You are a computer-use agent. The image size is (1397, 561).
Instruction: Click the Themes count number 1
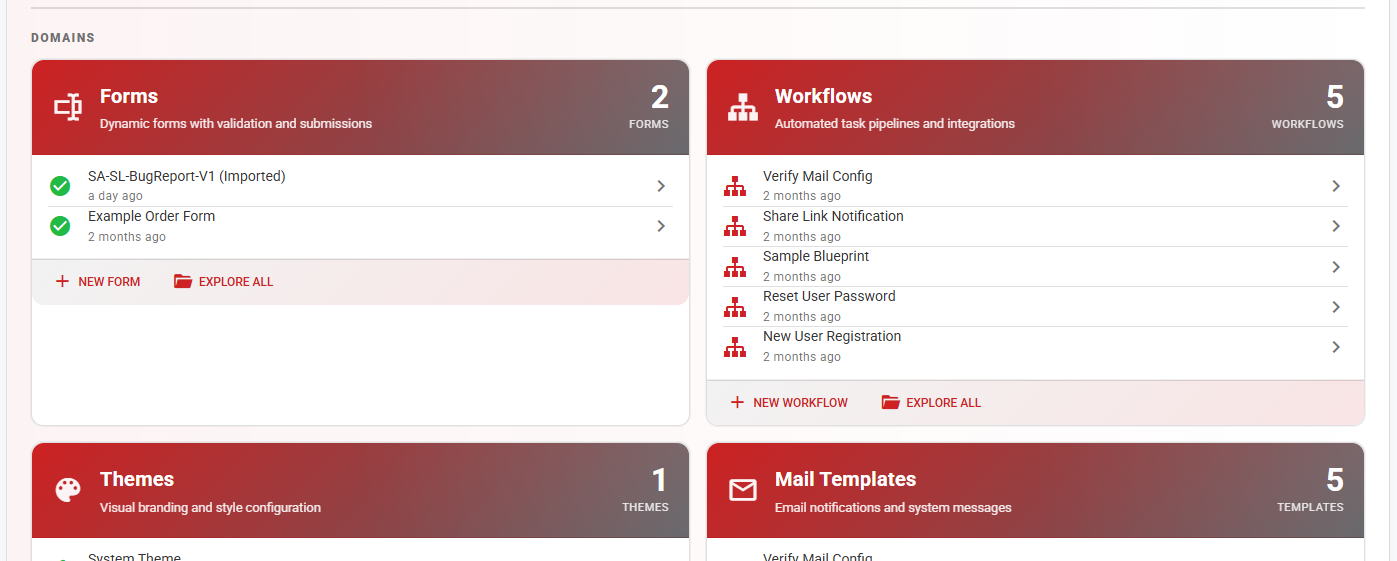coord(660,480)
